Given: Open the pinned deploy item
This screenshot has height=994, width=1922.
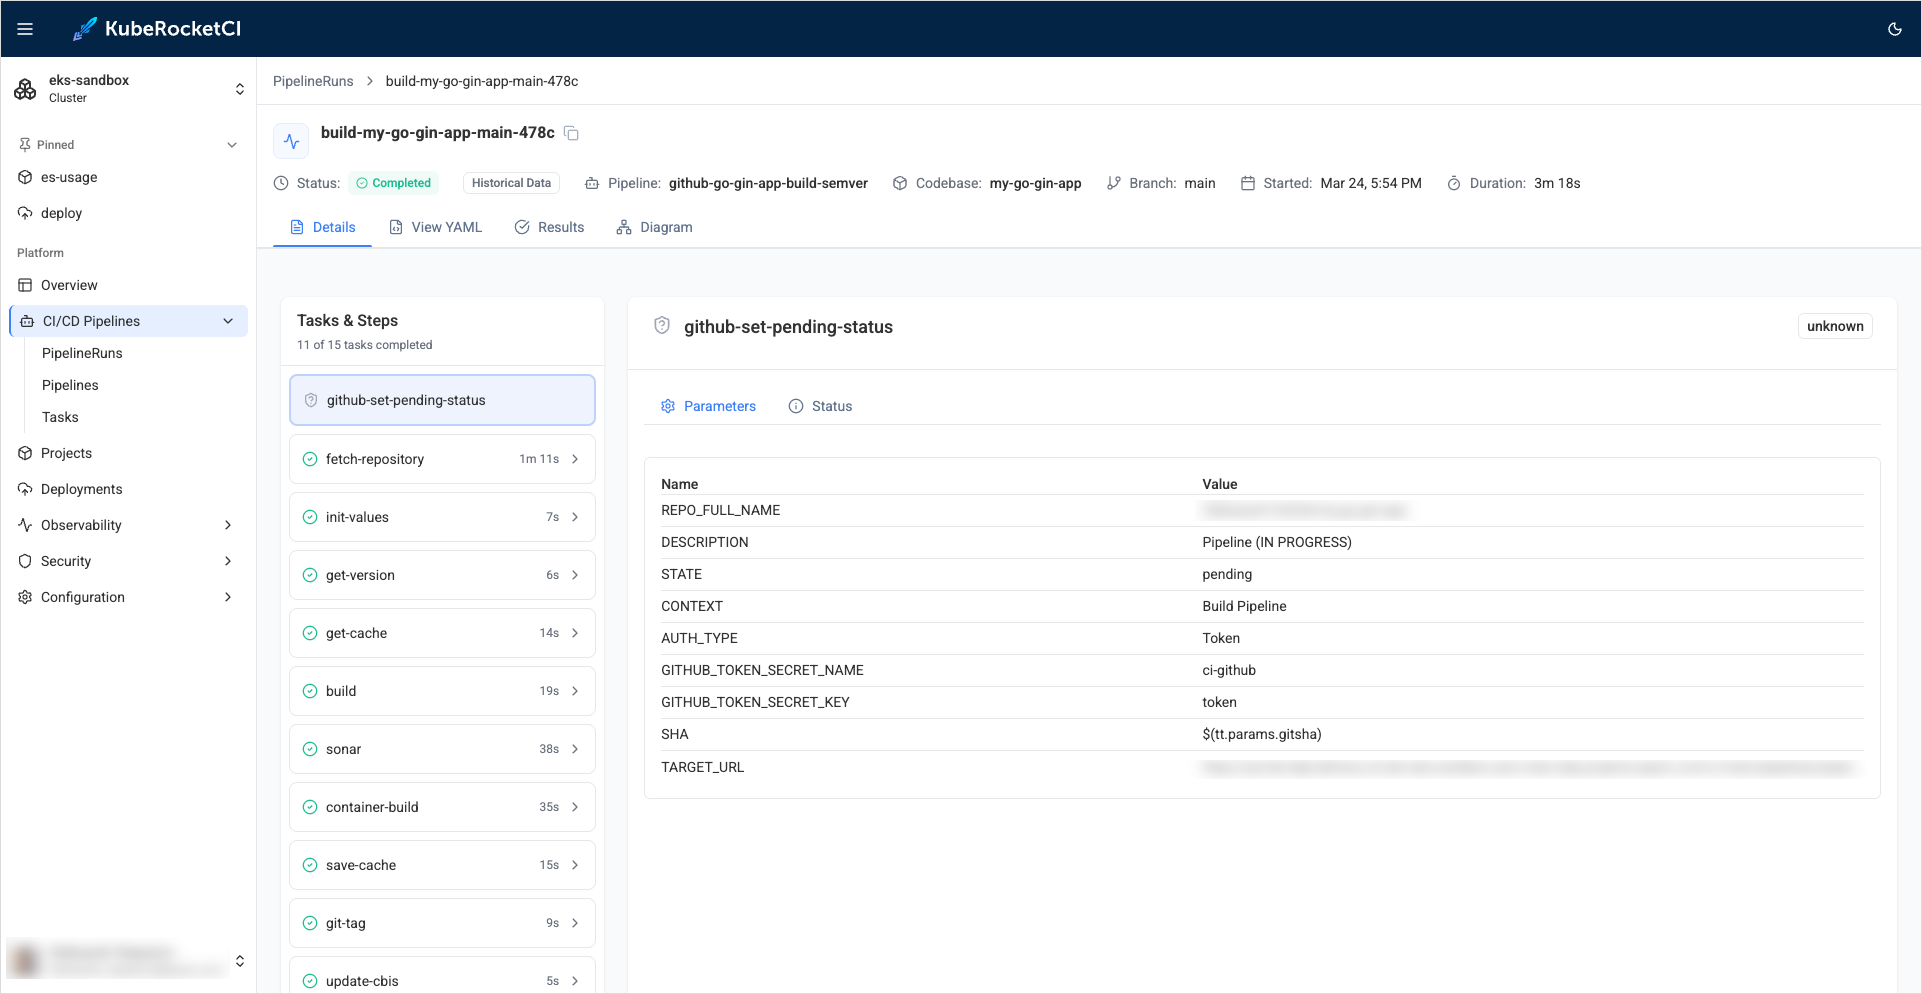Looking at the screenshot, I should [x=61, y=213].
